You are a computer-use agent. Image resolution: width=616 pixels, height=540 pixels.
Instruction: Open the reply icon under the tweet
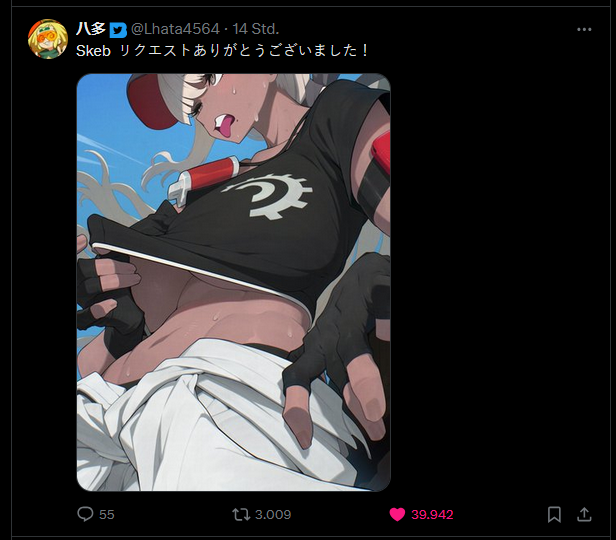pyautogui.click(x=85, y=514)
